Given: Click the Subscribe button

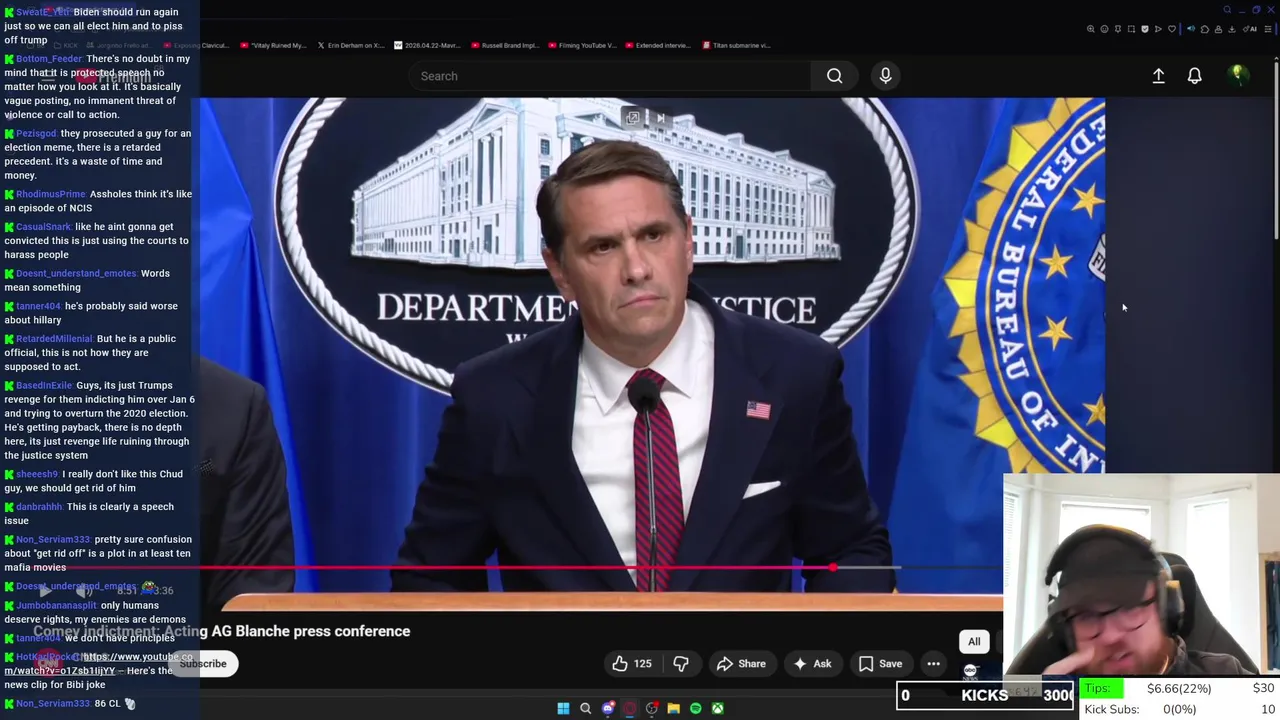Looking at the screenshot, I should [x=203, y=663].
